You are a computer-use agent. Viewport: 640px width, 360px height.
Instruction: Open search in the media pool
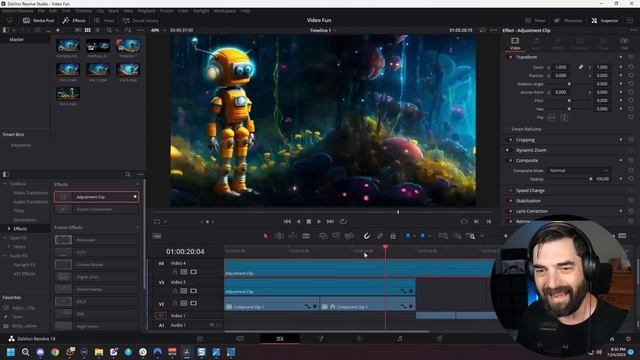(109, 30)
